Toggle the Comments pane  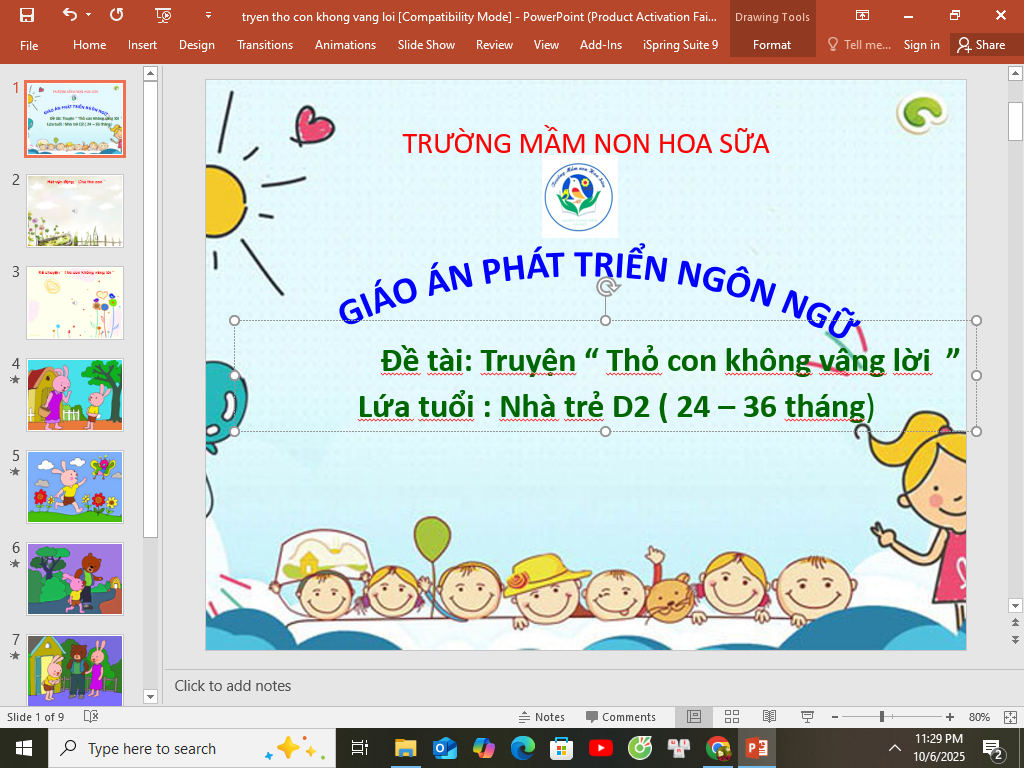click(621, 717)
